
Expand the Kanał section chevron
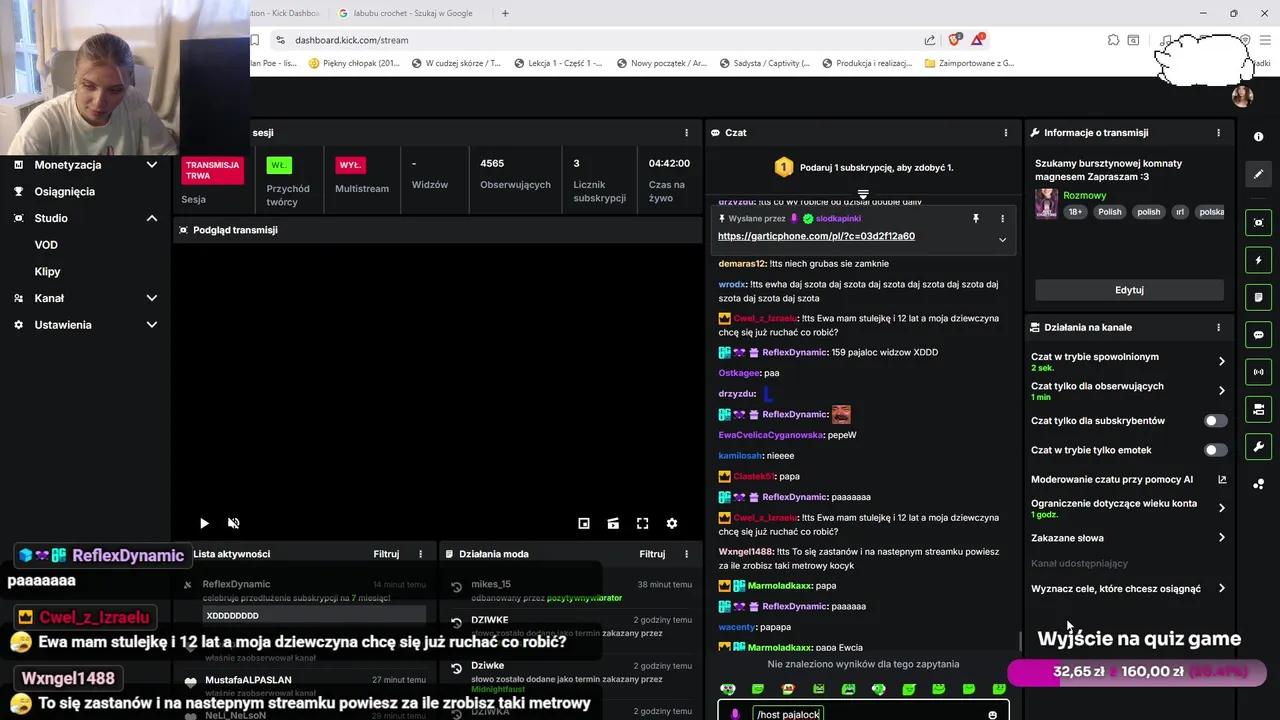coord(152,298)
